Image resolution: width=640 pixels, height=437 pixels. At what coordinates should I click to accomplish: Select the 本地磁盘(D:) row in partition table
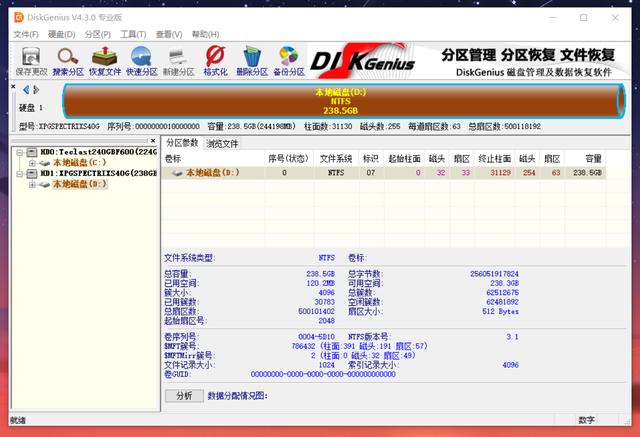pyautogui.click(x=384, y=173)
